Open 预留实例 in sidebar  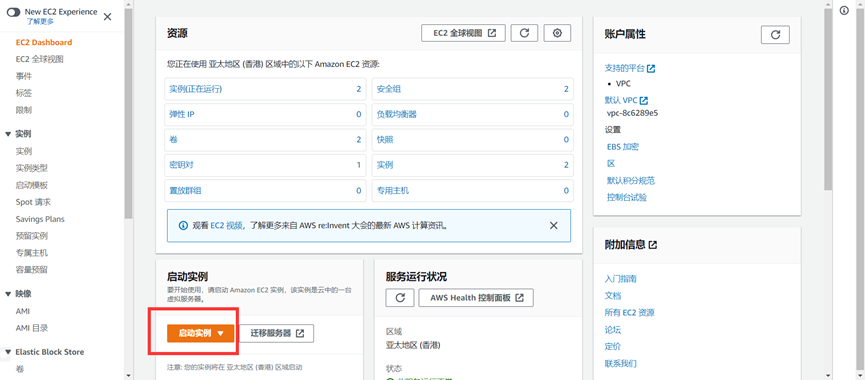pyautogui.click(x=31, y=236)
